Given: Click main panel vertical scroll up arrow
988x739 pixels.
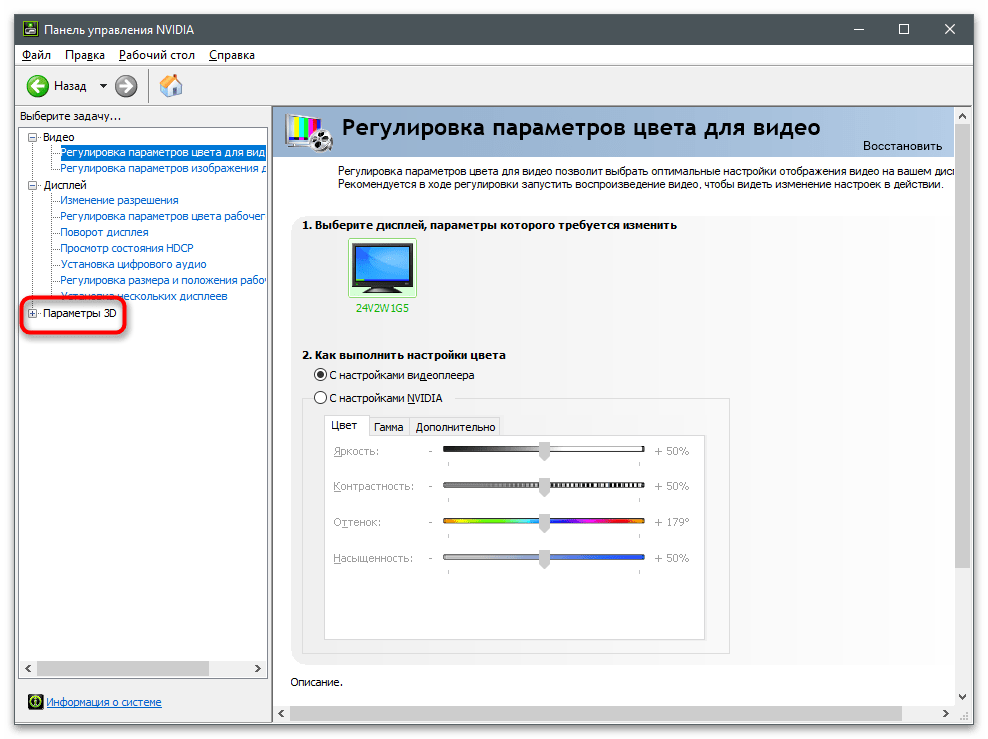Looking at the screenshot, I should (962, 116).
